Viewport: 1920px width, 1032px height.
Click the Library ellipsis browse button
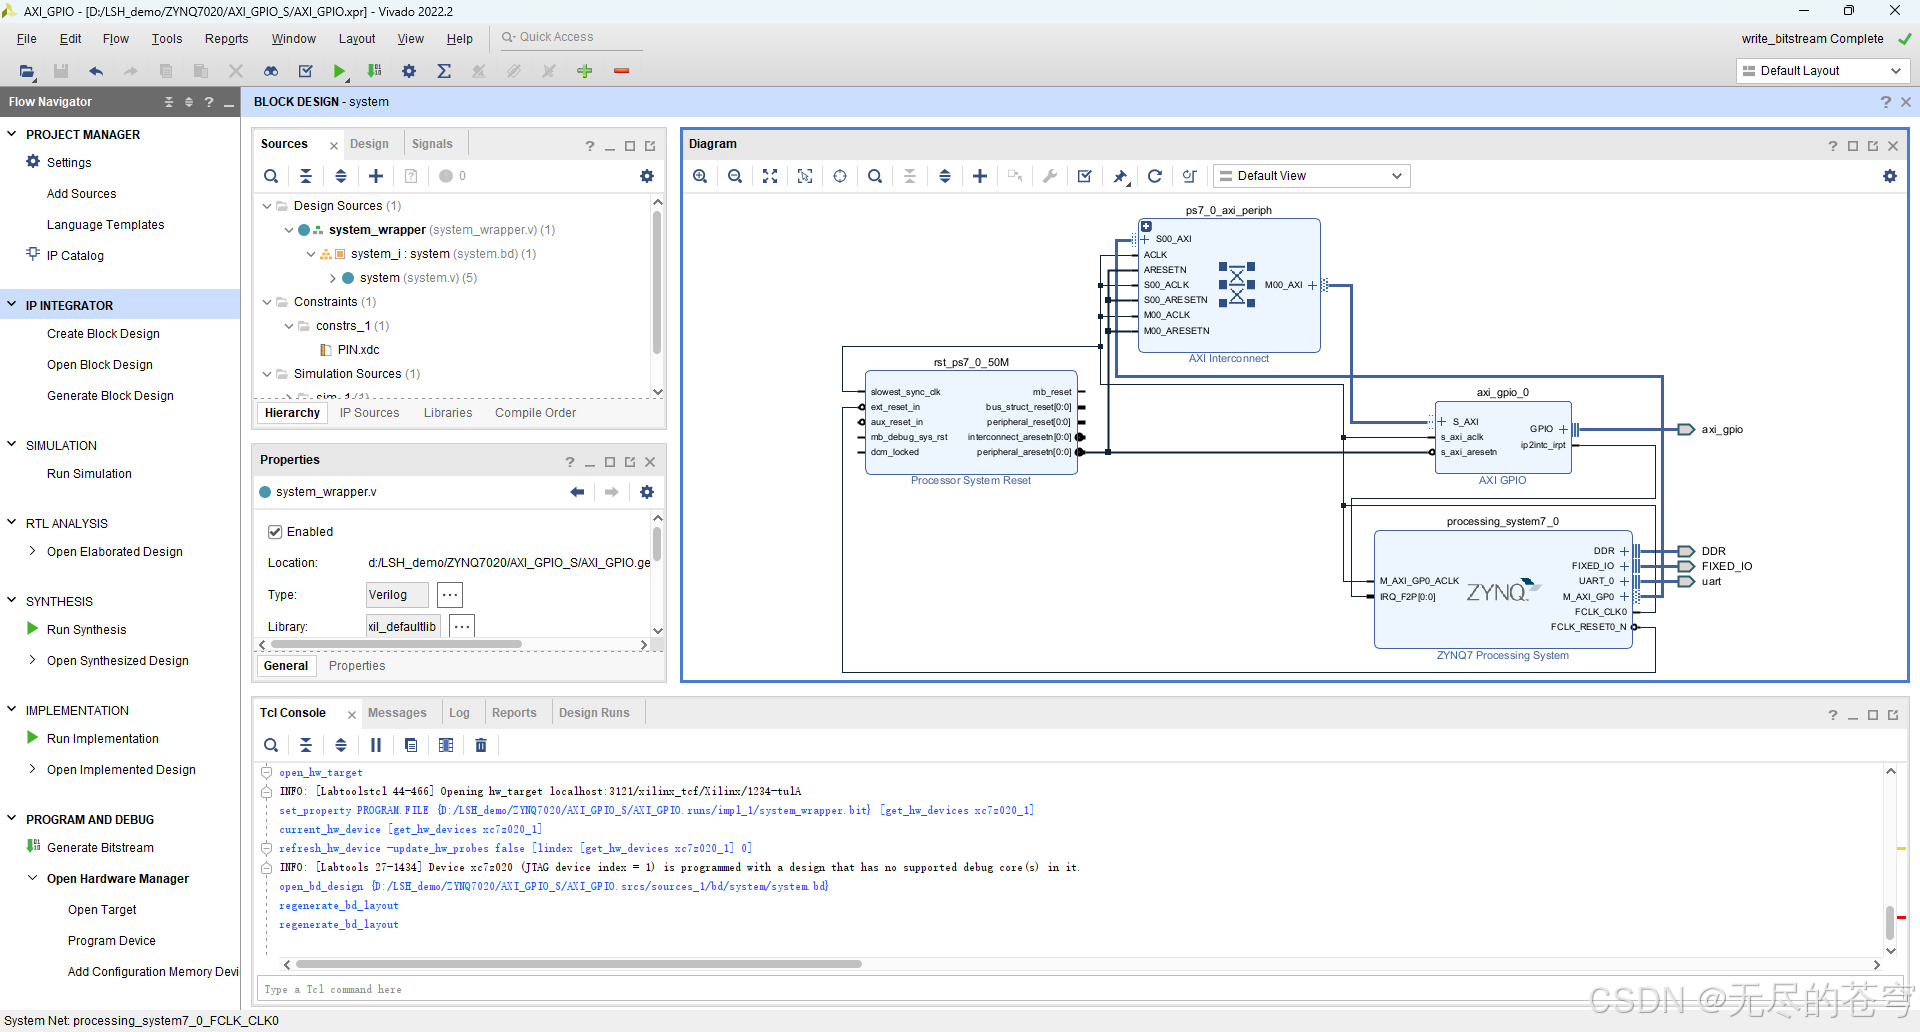461,627
